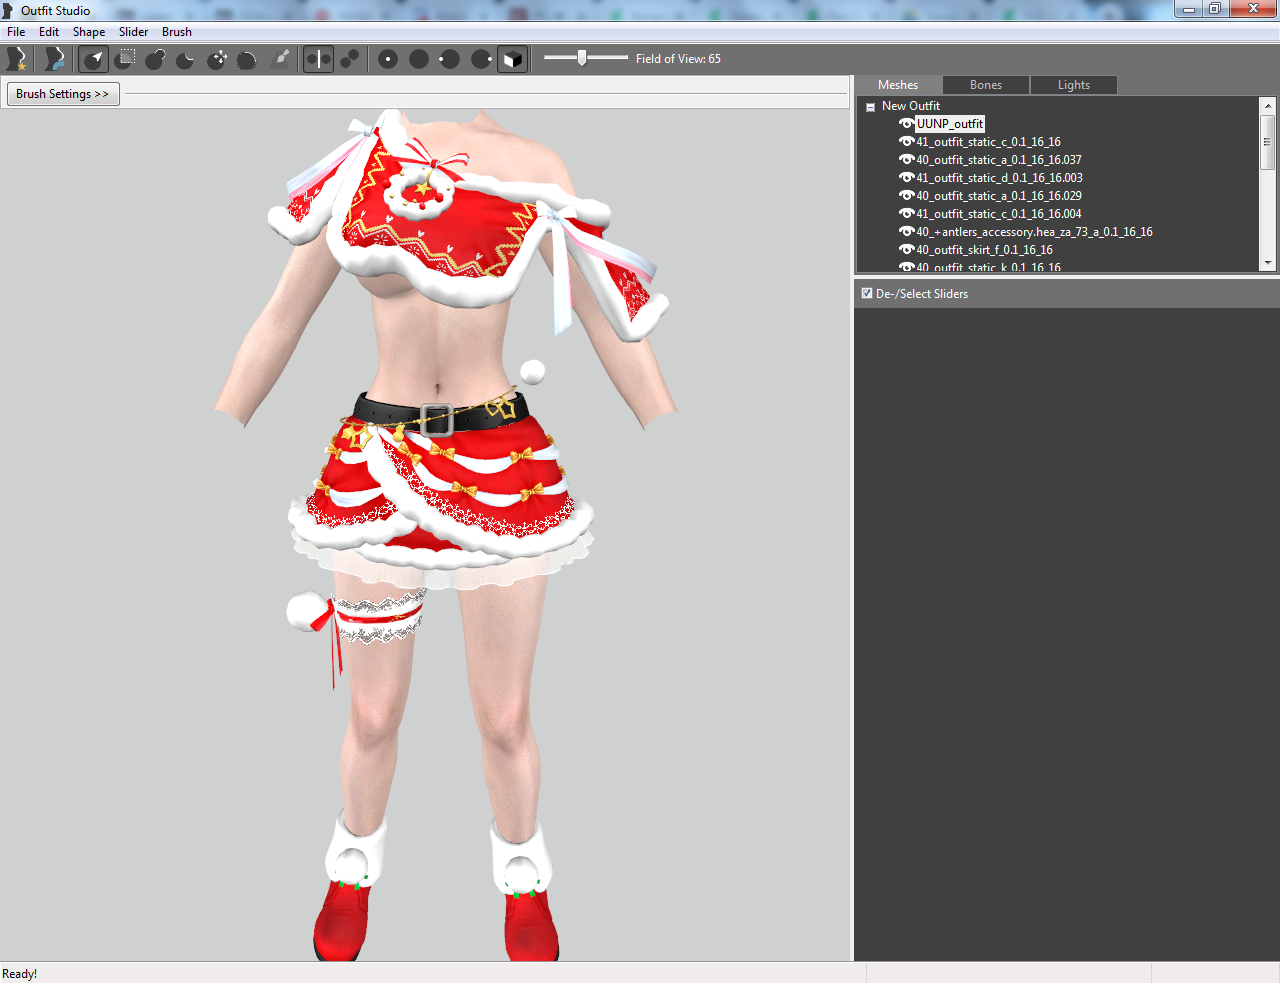Pick the Inflate brush tool
The image size is (1280, 984).
click(155, 59)
